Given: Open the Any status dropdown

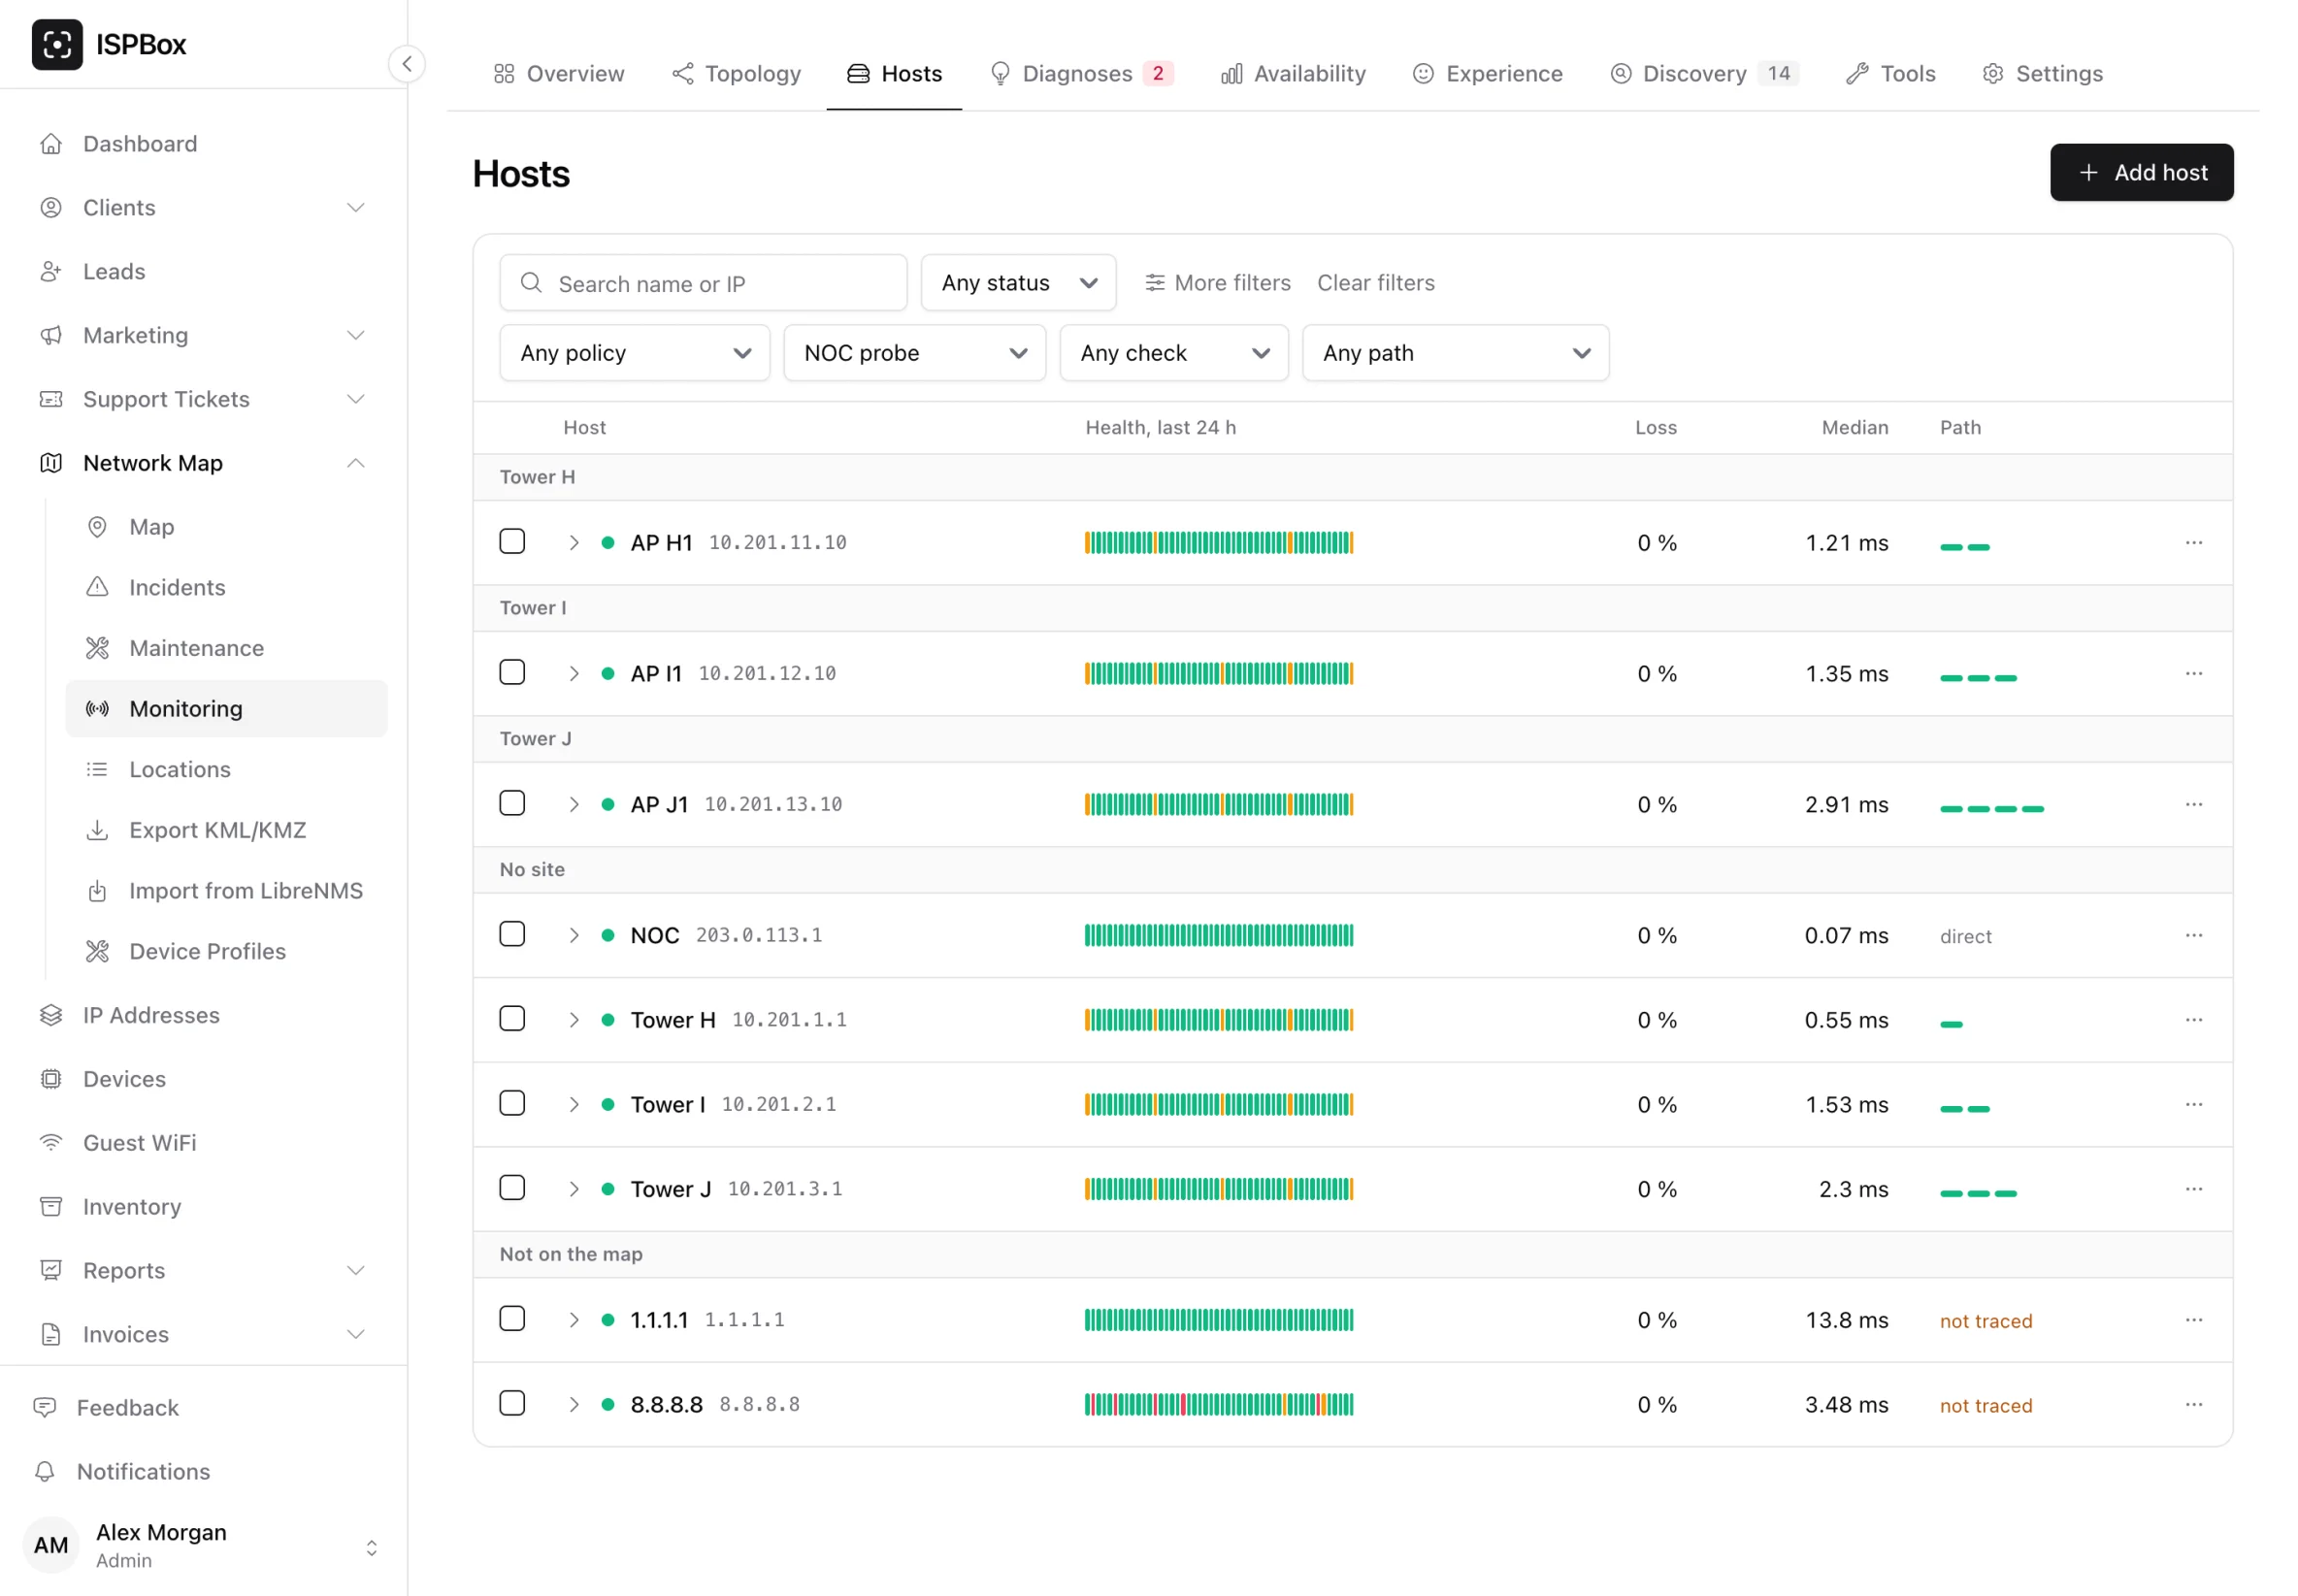Looking at the screenshot, I should pos(1018,283).
